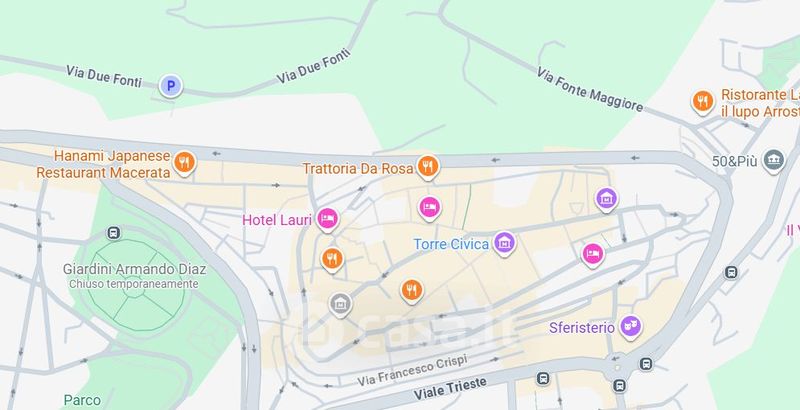Click the bus stop icon near Giardini Diaz
The width and height of the screenshot is (800, 410).
(x=113, y=233)
